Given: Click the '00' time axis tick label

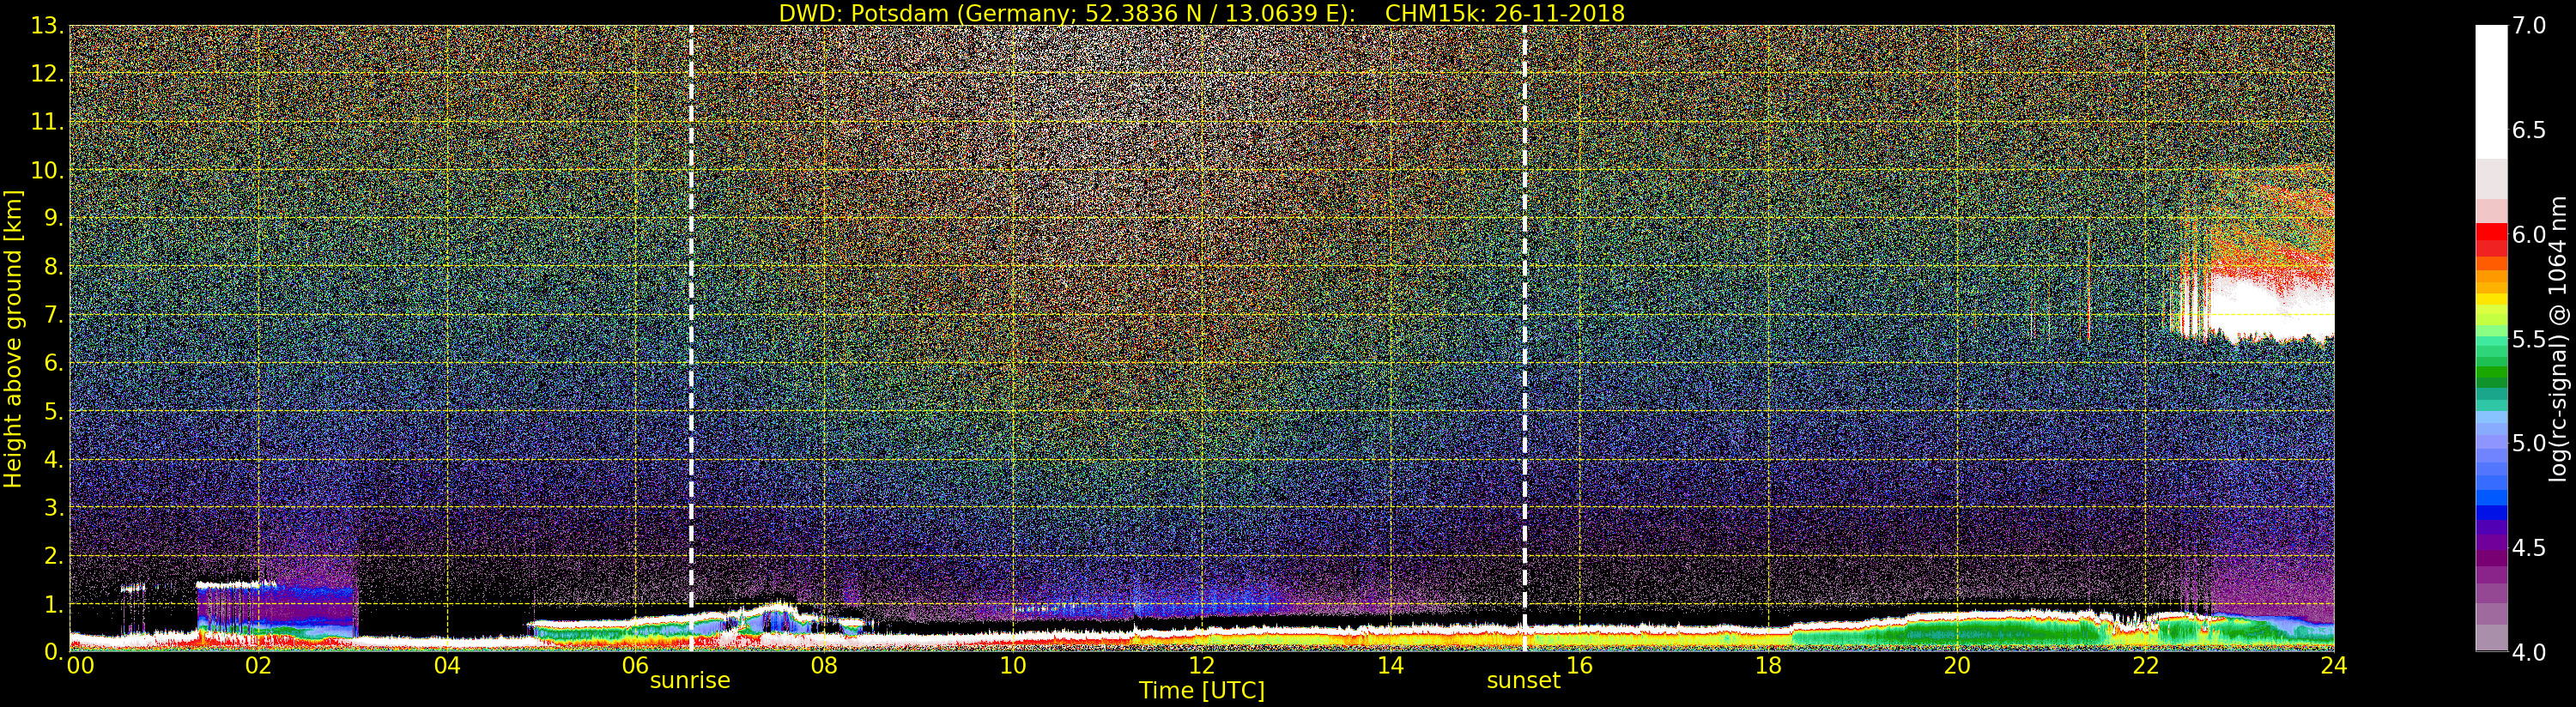Looking at the screenshot, I should tap(80, 665).
